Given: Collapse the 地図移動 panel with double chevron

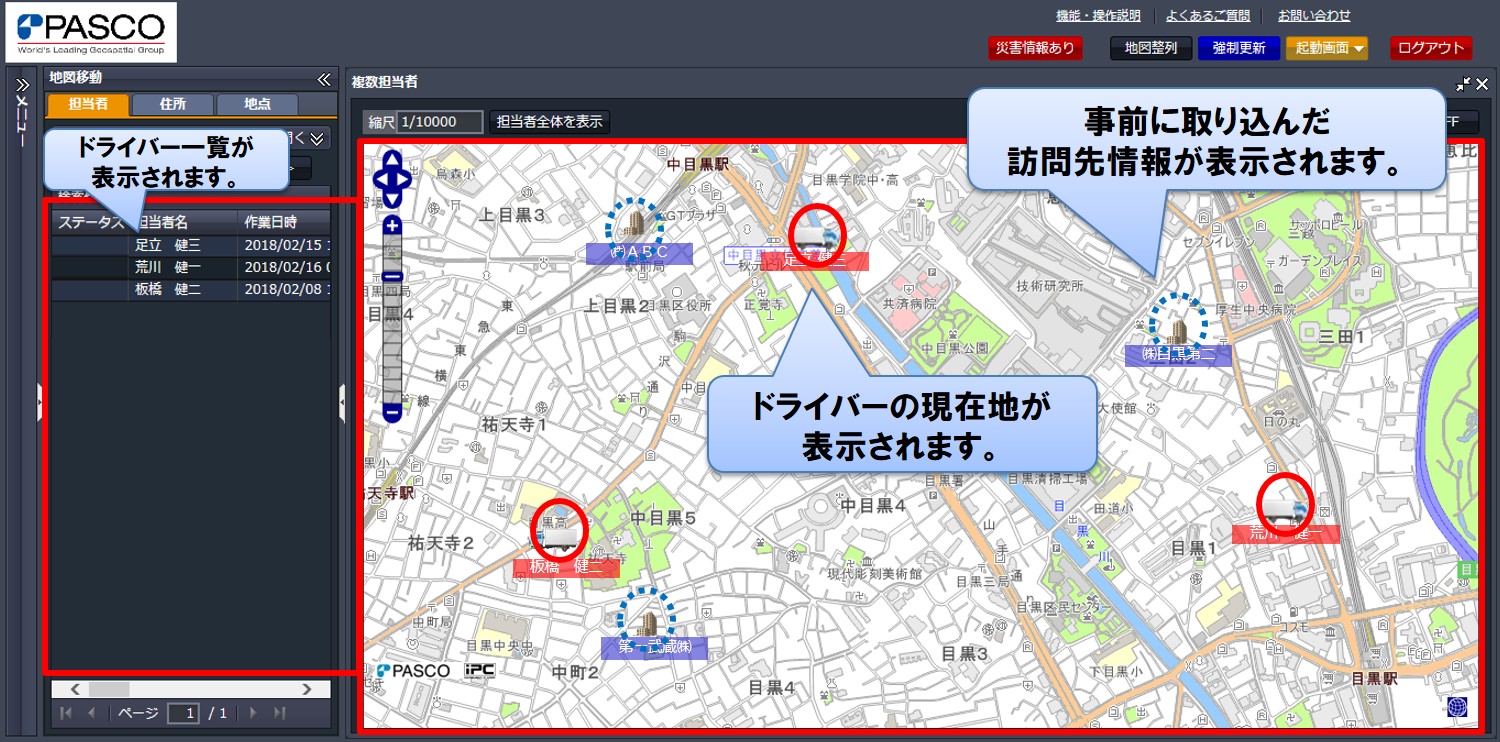Looking at the screenshot, I should [x=323, y=79].
